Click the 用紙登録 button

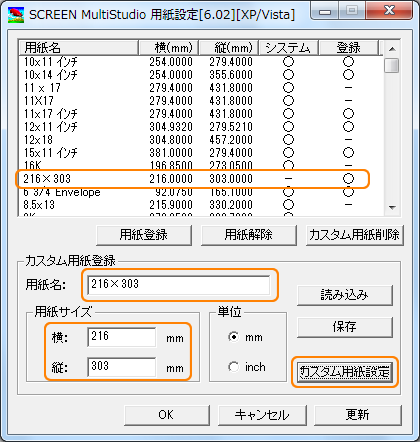[144, 235]
